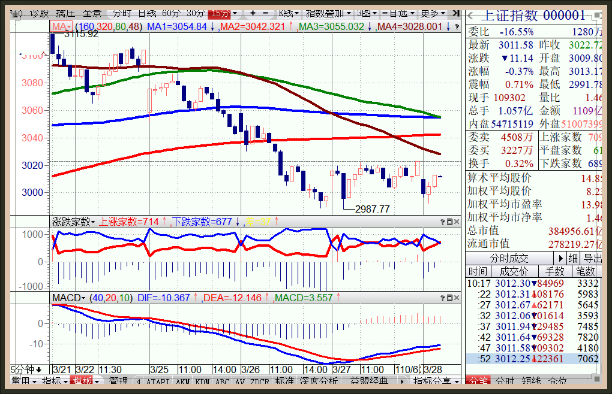Open the MA indicator dropdown
The image size is (612, 394).
coord(61,27)
